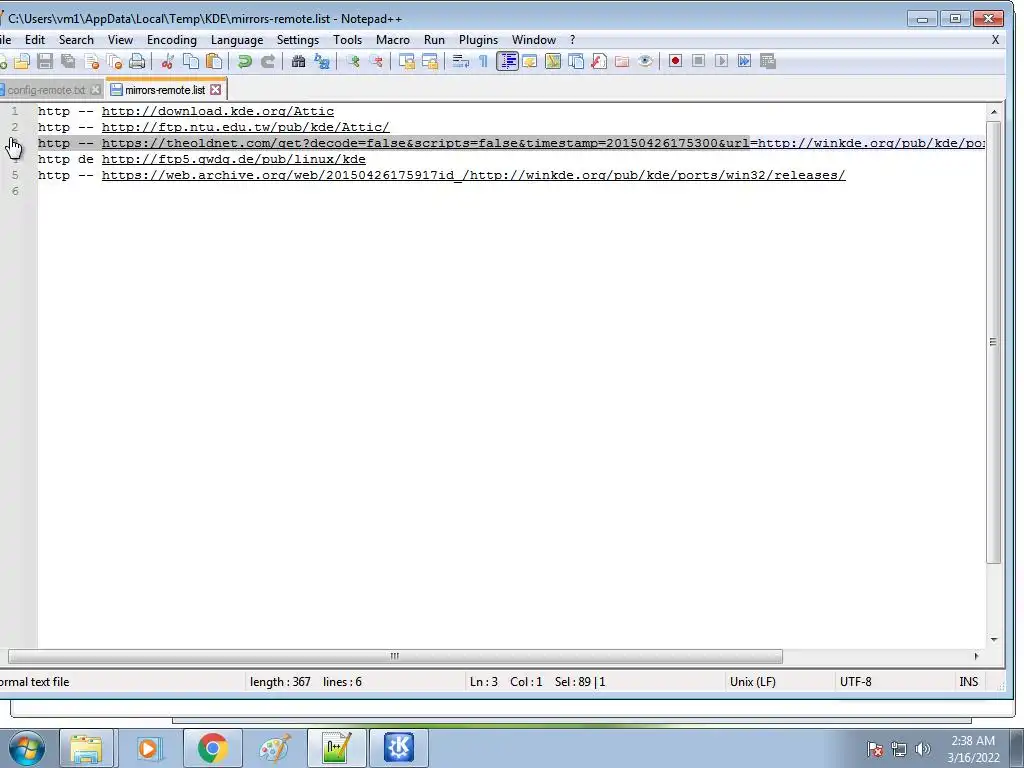
Task: Open the Tools menu
Action: click(347, 40)
